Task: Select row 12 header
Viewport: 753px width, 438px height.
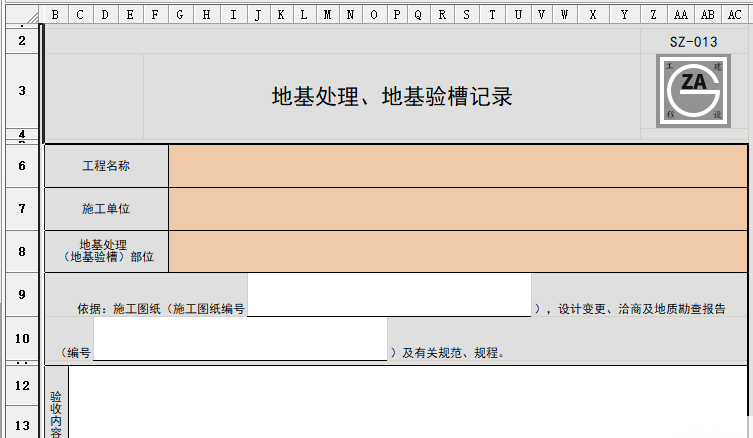Action: point(21,384)
